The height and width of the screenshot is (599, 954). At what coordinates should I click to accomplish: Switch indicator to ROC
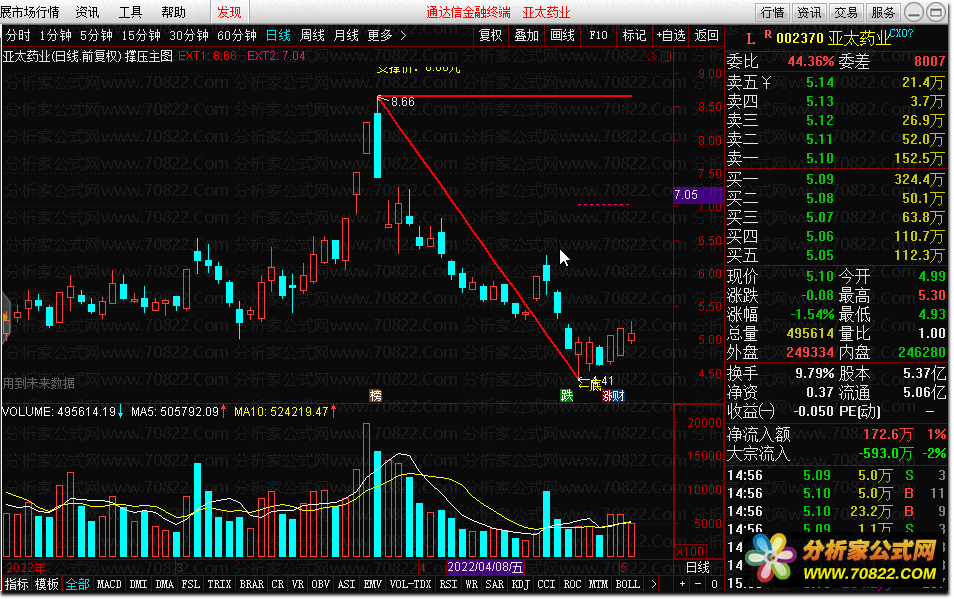point(573,584)
